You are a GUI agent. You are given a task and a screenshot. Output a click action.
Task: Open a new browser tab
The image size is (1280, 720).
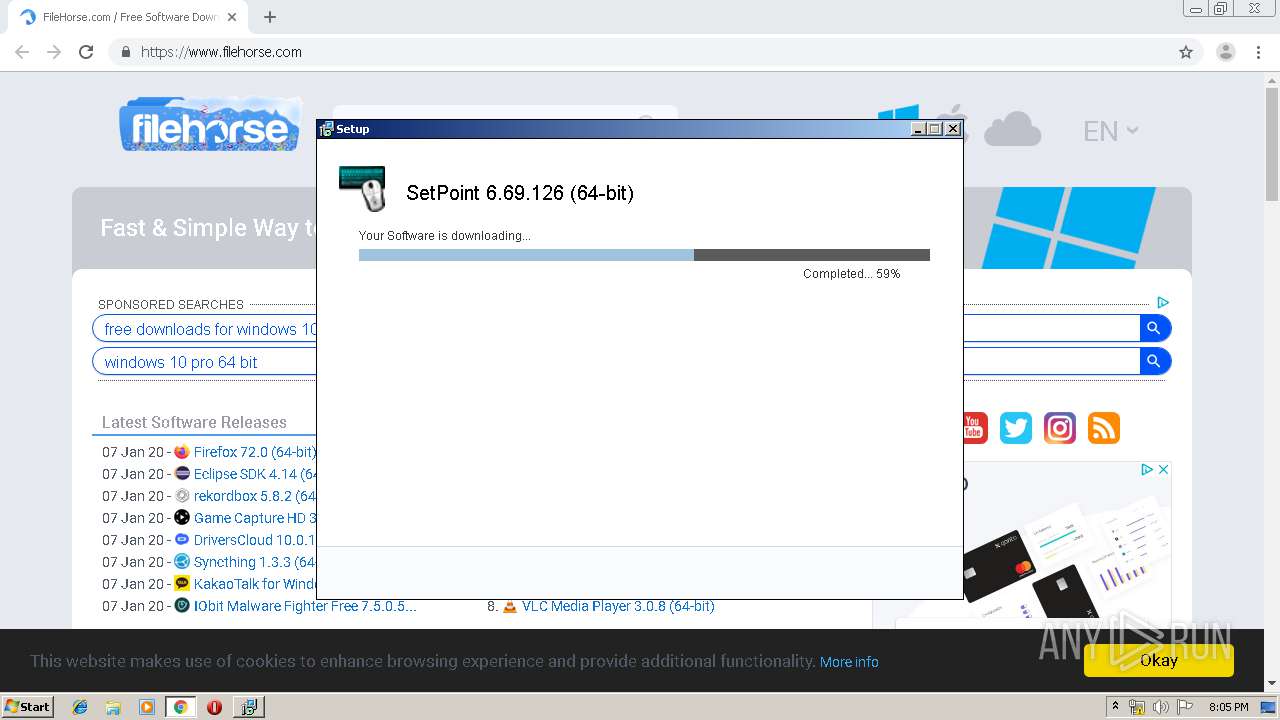click(x=270, y=17)
